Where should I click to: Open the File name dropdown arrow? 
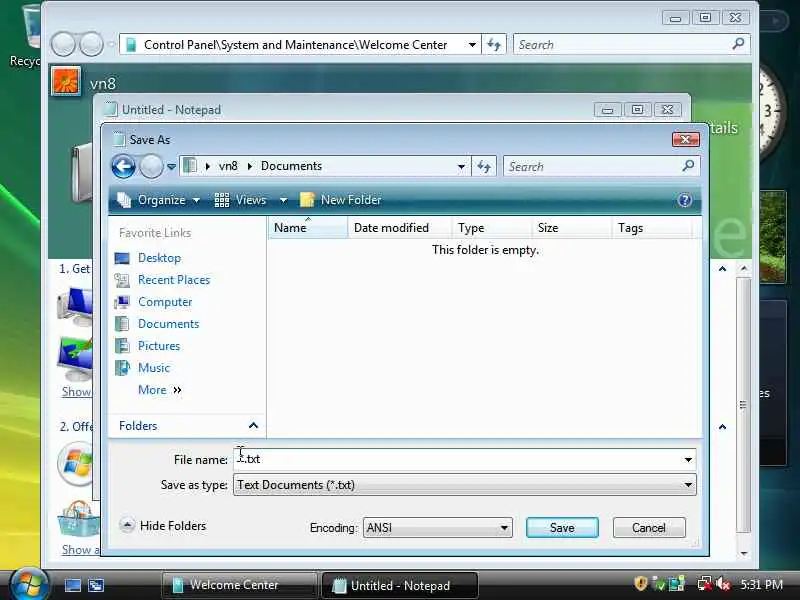pos(688,460)
